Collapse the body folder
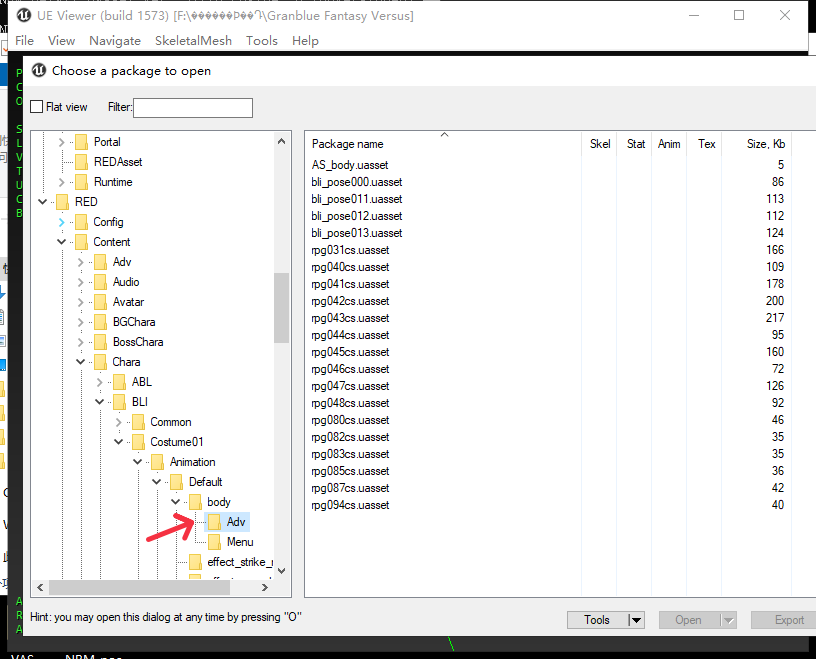This screenshot has height=659, width=816. point(175,502)
